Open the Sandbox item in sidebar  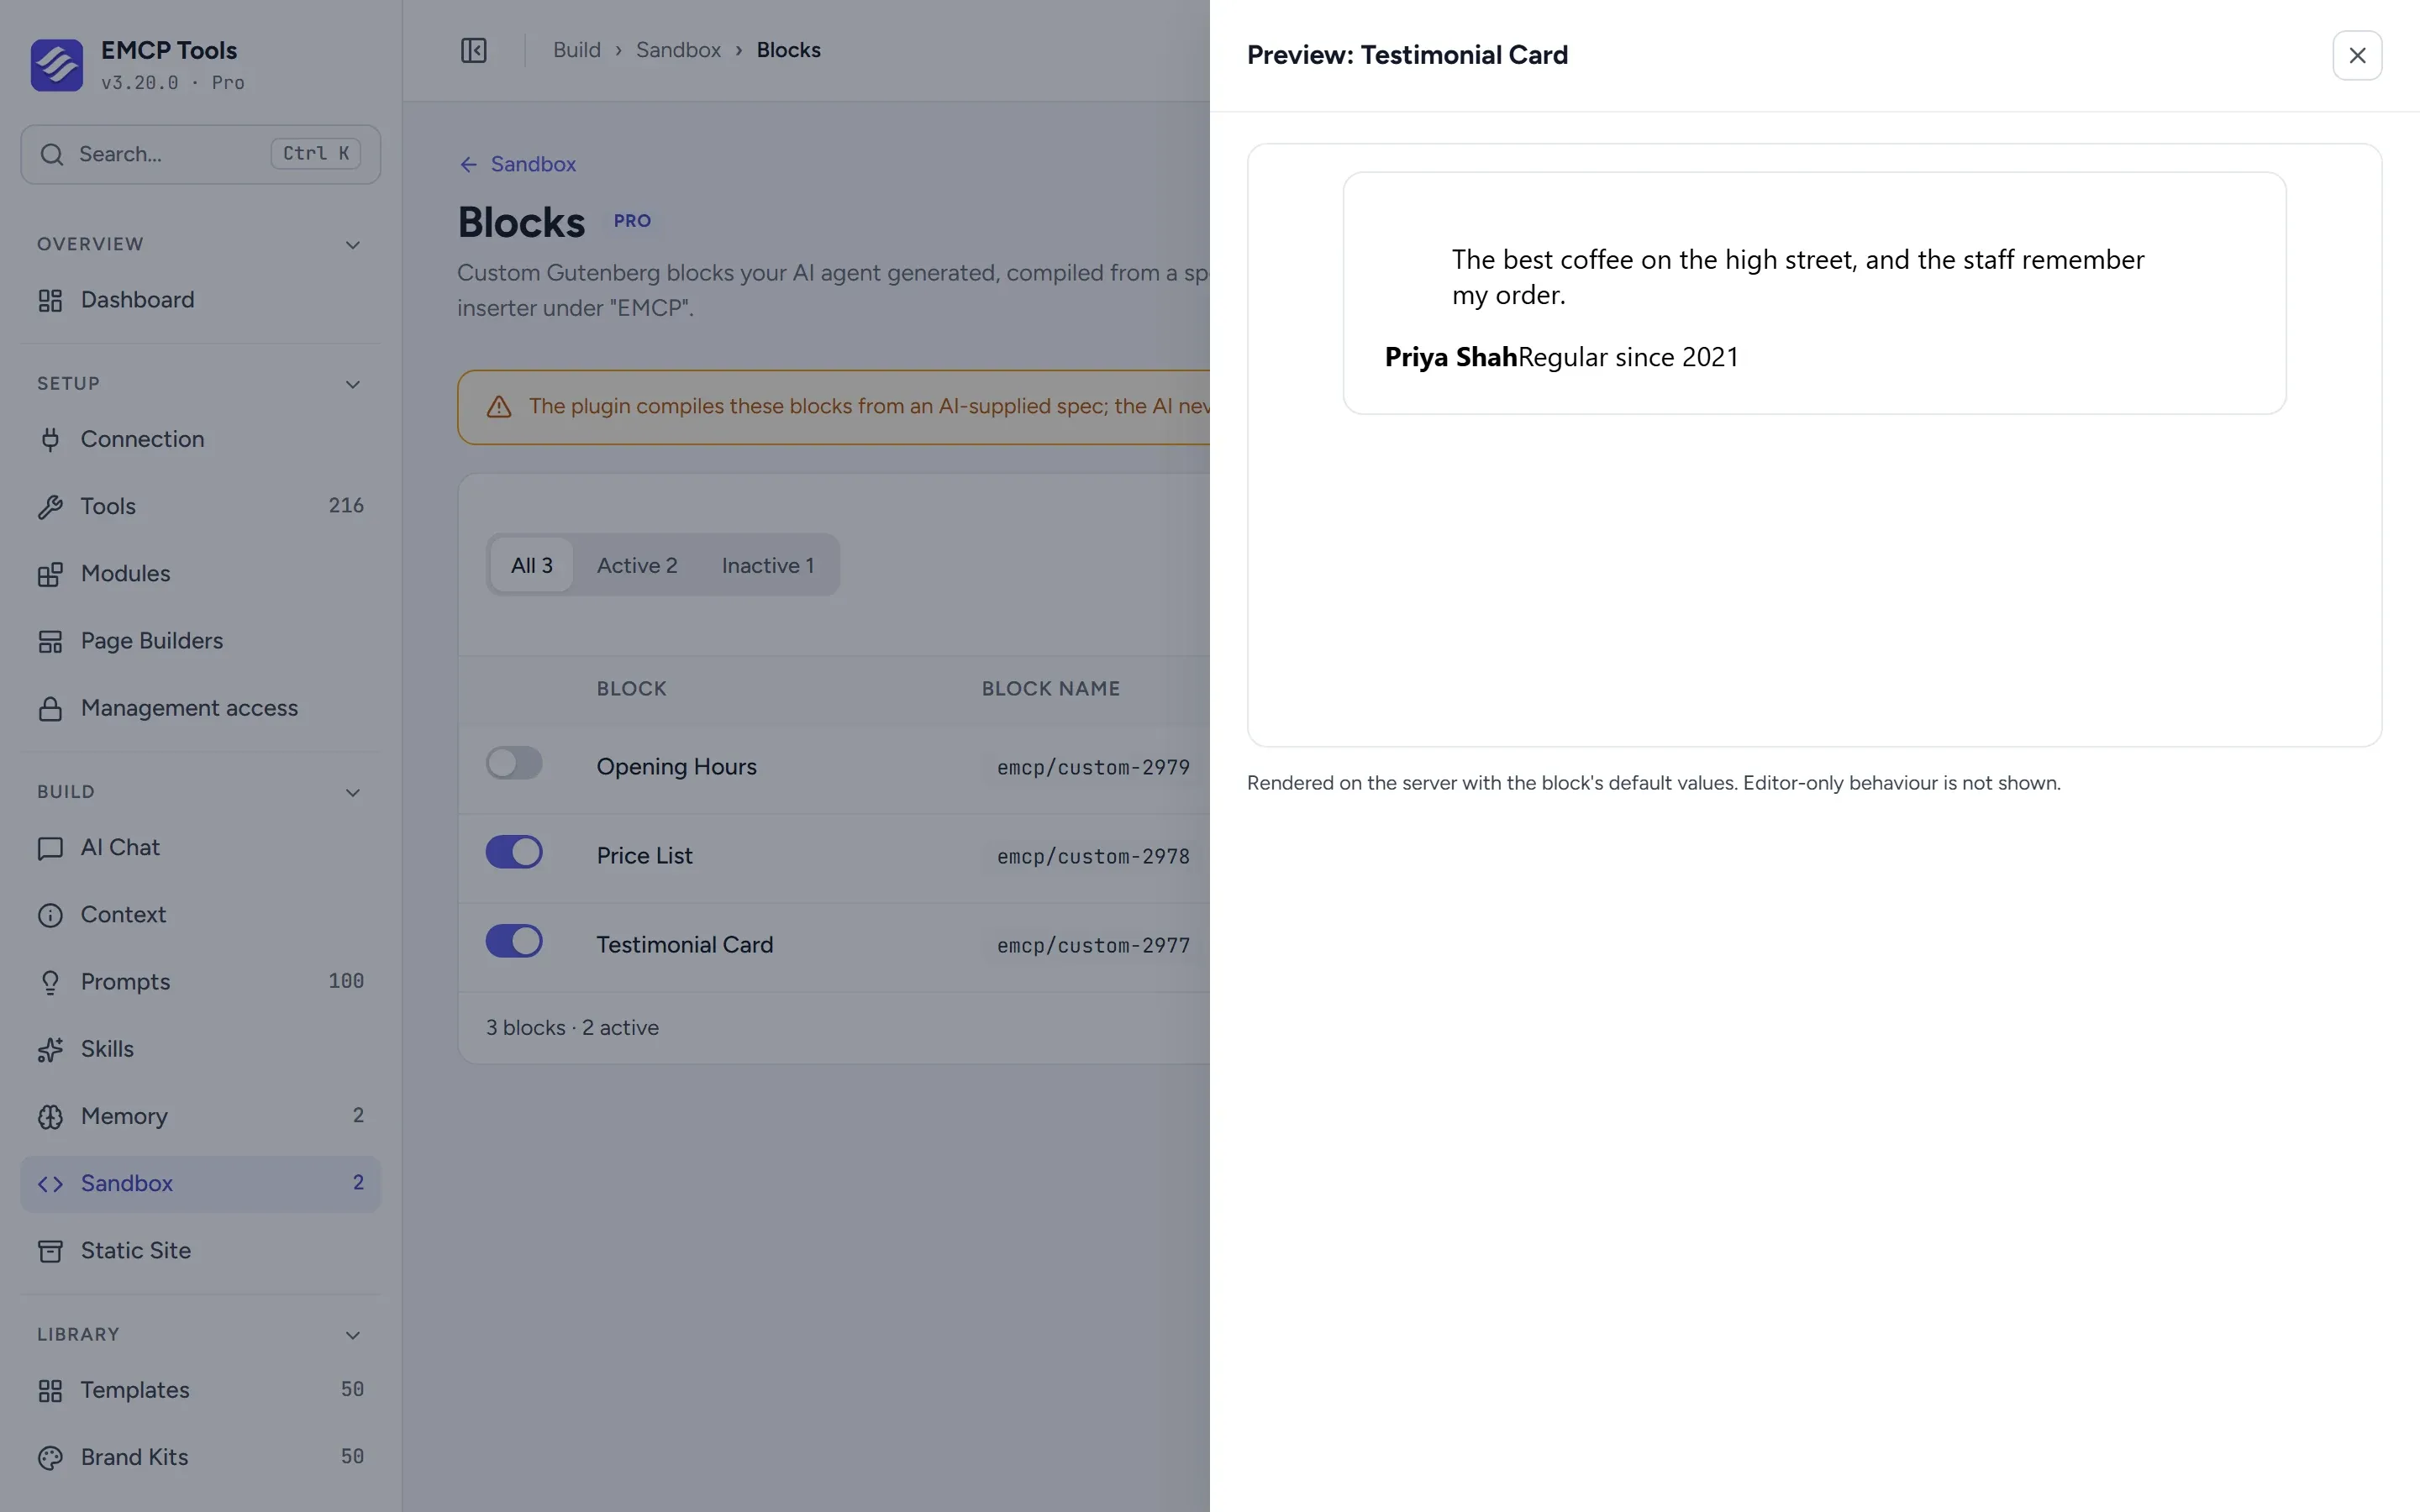click(x=200, y=1184)
